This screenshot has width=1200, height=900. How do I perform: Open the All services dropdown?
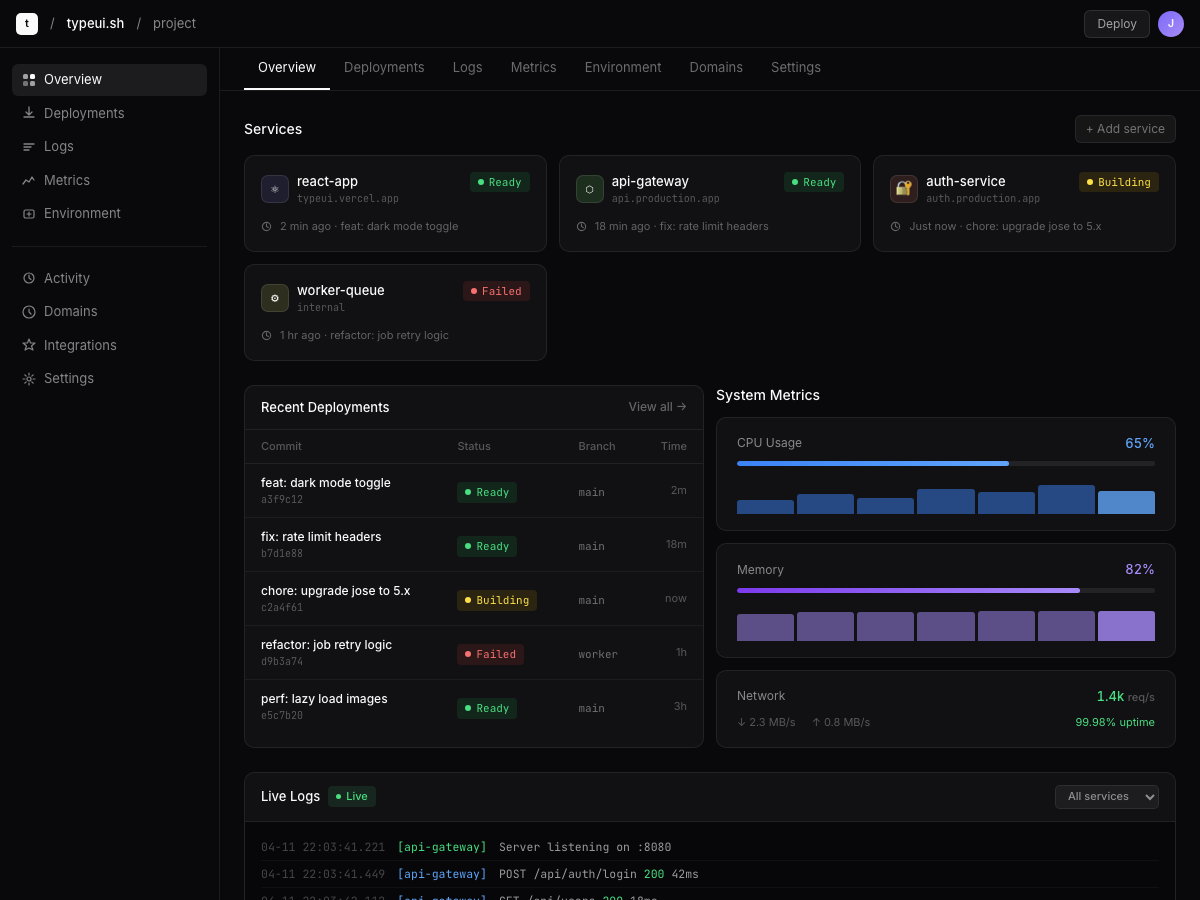pos(1107,797)
